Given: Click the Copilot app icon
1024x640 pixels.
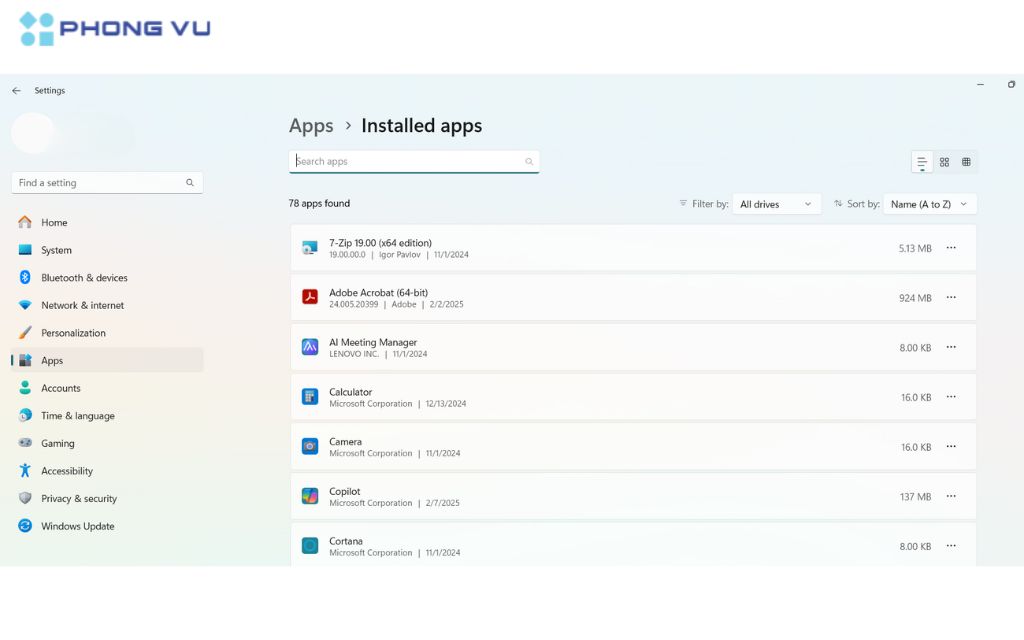Looking at the screenshot, I should click(x=310, y=496).
